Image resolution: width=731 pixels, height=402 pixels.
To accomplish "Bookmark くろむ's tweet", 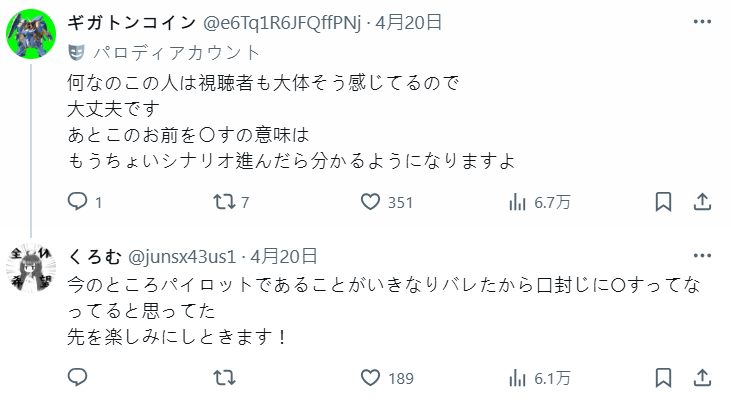I will [662, 377].
